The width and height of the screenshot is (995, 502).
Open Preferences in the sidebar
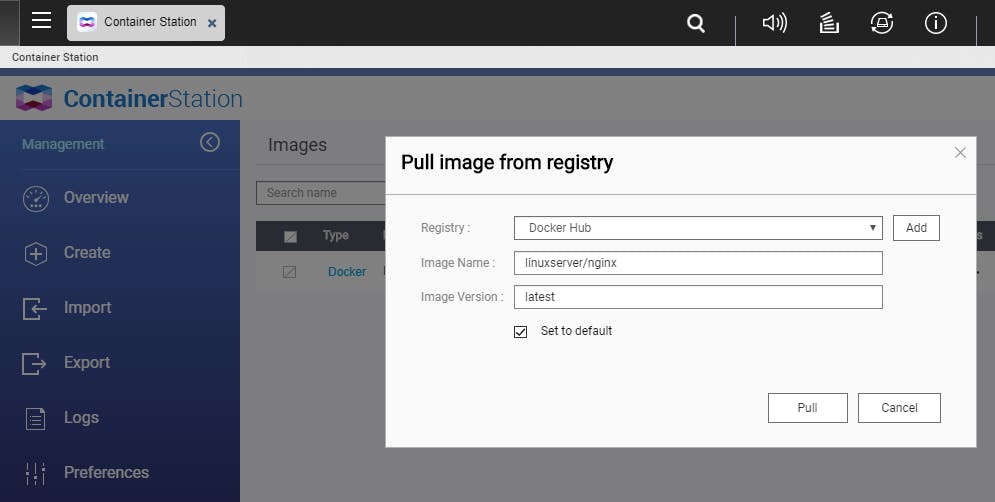click(x=106, y=473)
